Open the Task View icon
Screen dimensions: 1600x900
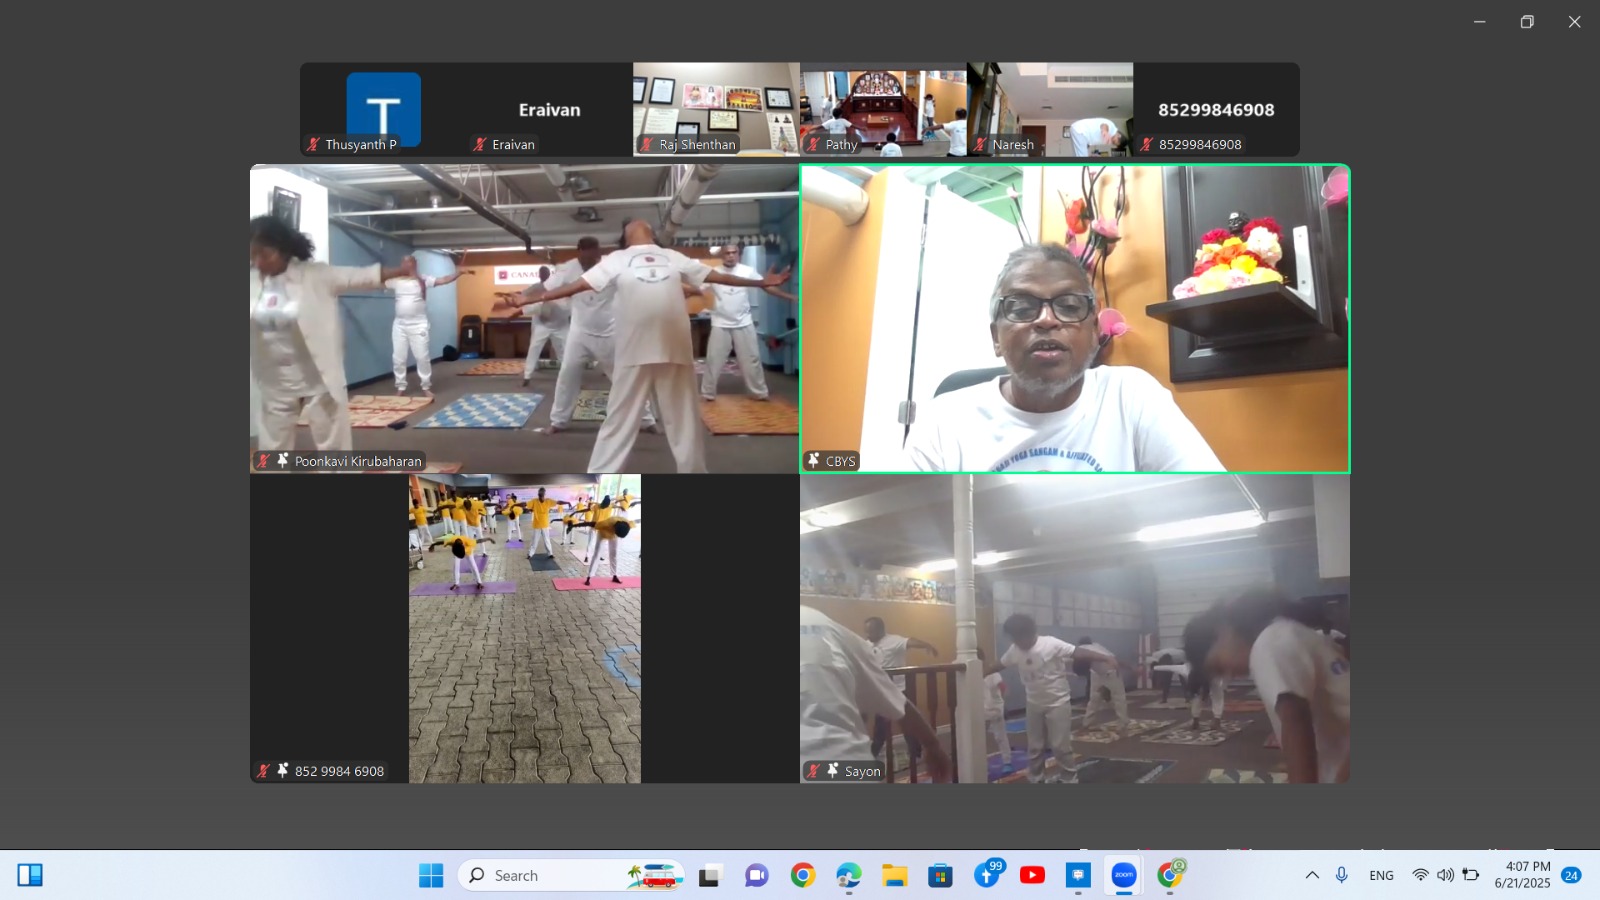pyautogui.click(x=710, y=875)
